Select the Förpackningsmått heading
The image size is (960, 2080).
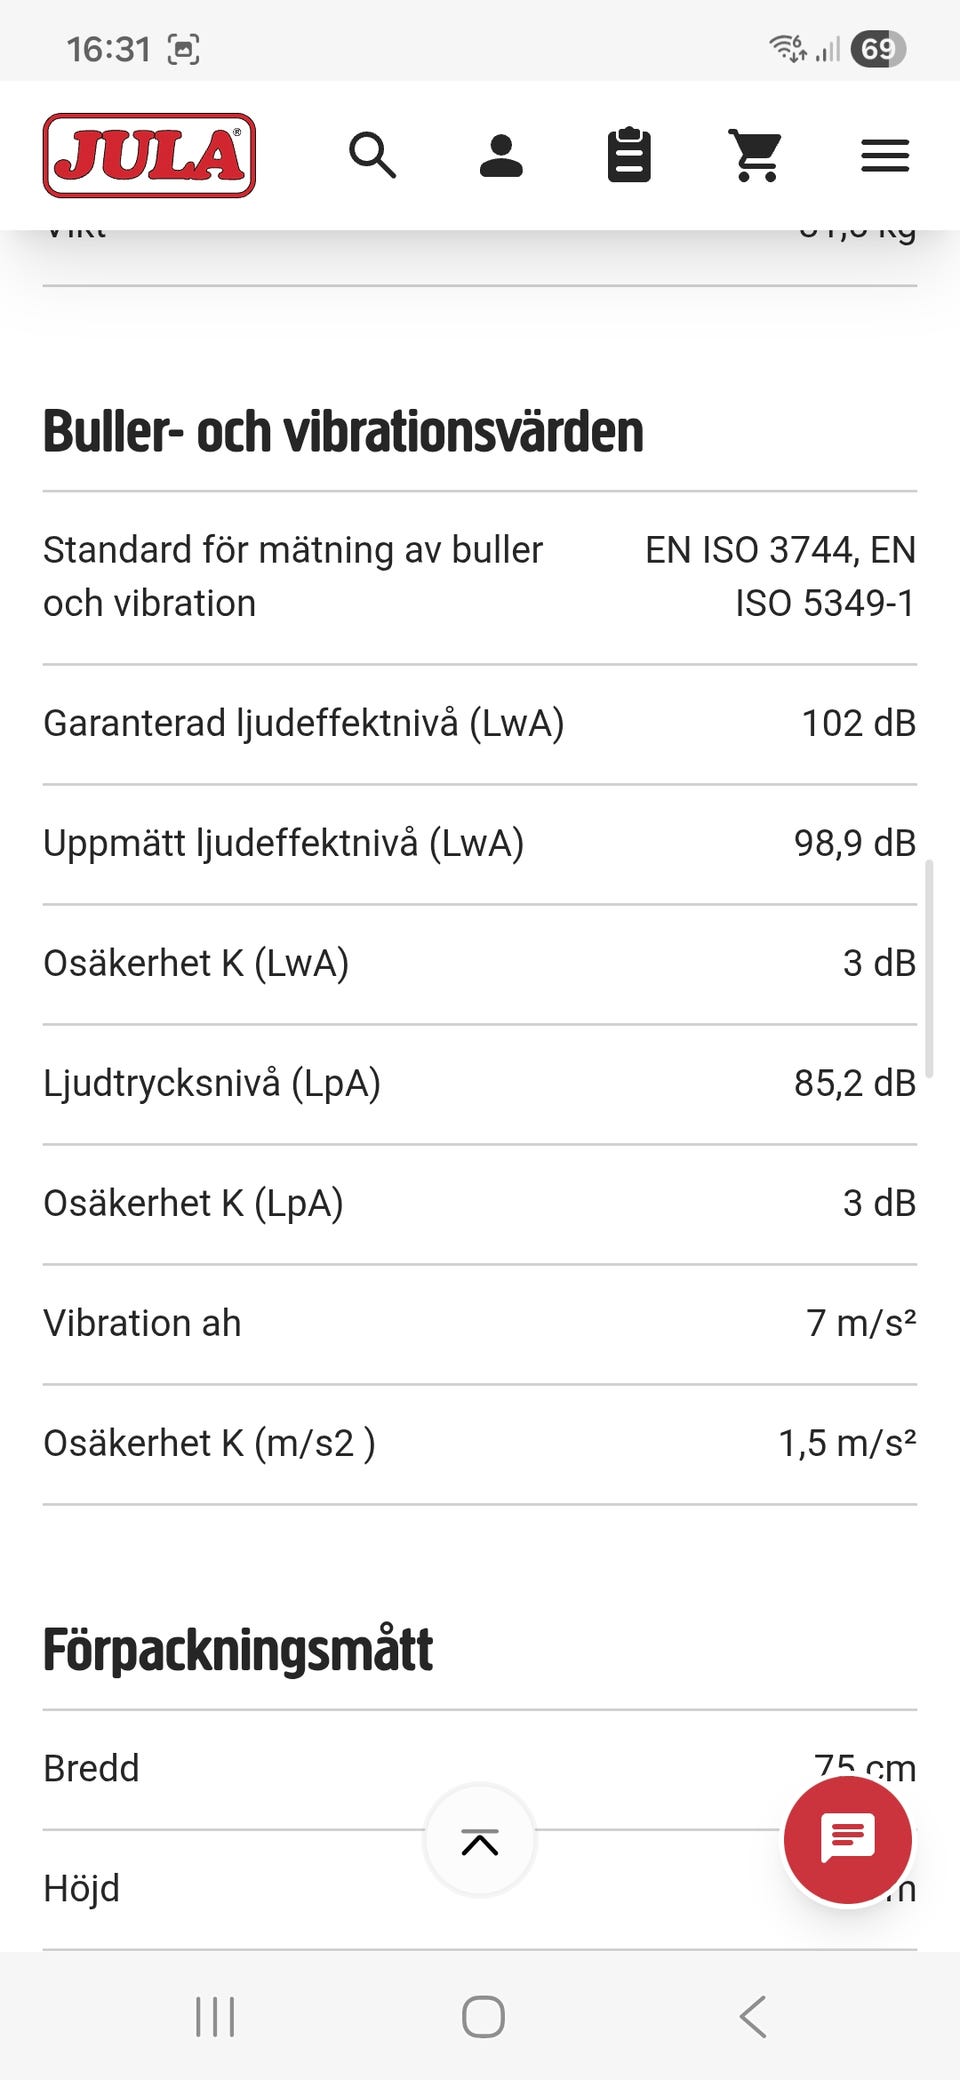pos(238,1650)
